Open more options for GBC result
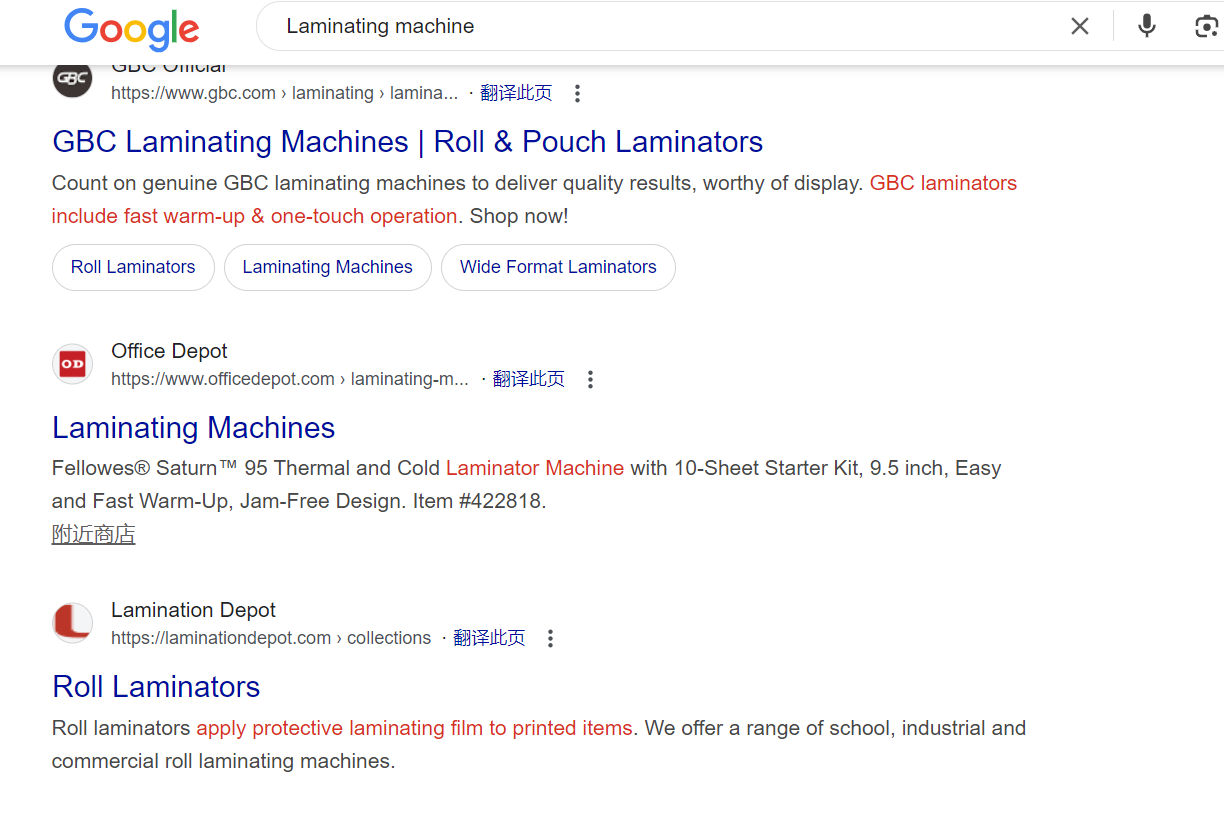This screenshot has height=814, width=1224. [x=577, y=94]
